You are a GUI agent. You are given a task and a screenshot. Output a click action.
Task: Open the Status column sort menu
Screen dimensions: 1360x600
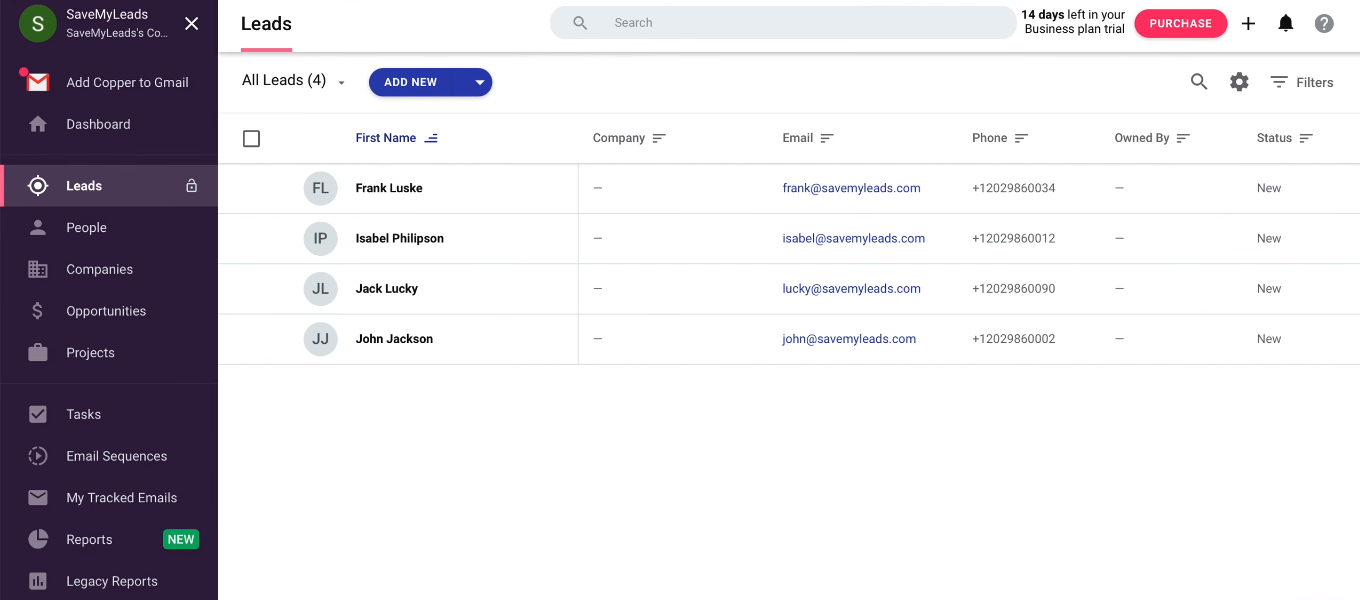(x=1306, y=138)
